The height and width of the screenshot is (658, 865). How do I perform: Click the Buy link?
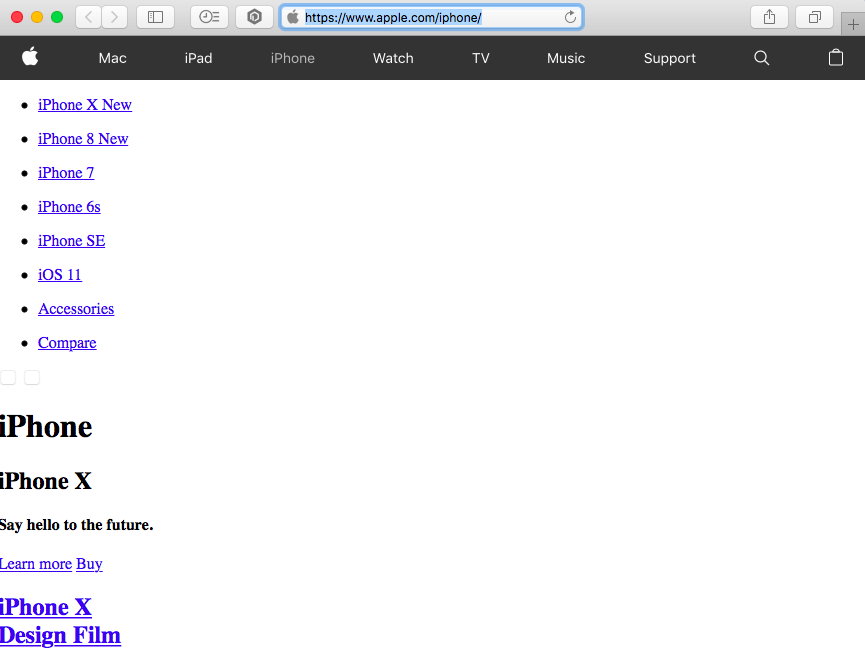89,564
